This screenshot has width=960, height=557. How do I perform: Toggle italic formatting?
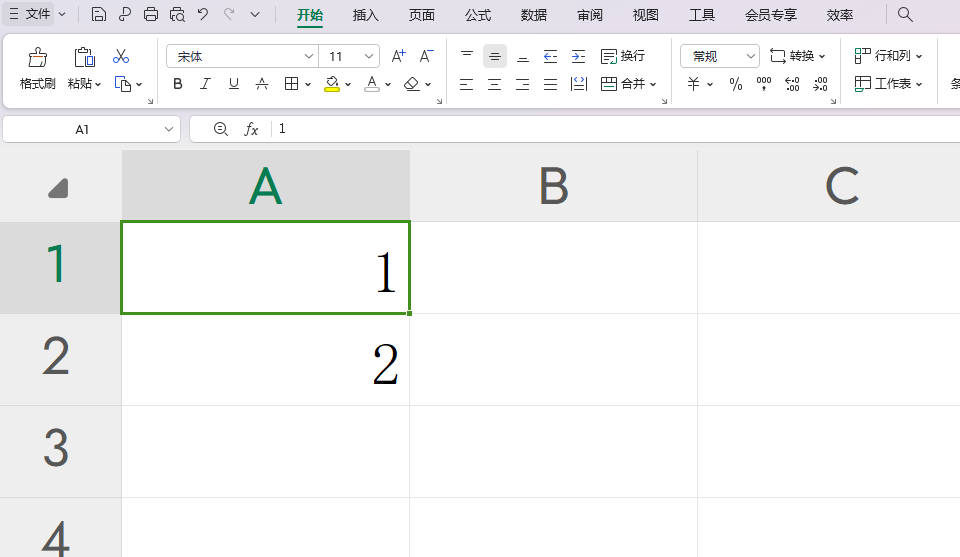point(205,84)
